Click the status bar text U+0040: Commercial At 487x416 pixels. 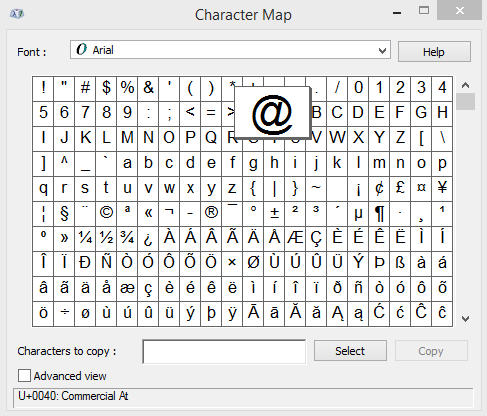click(73, 396)
